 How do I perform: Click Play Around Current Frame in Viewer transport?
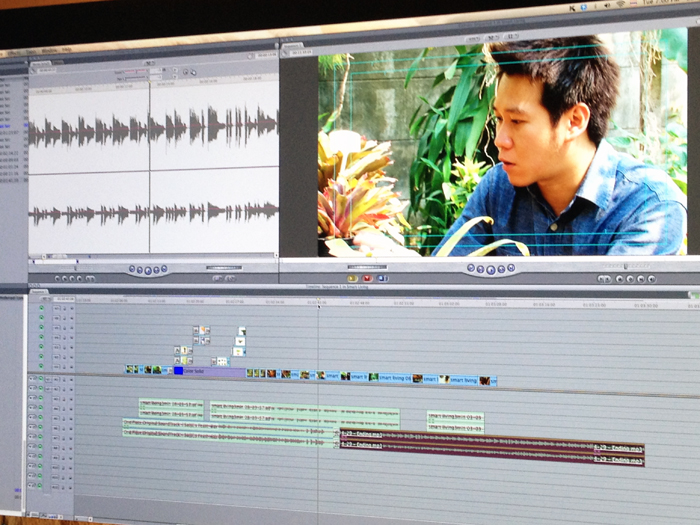(156, 270)
